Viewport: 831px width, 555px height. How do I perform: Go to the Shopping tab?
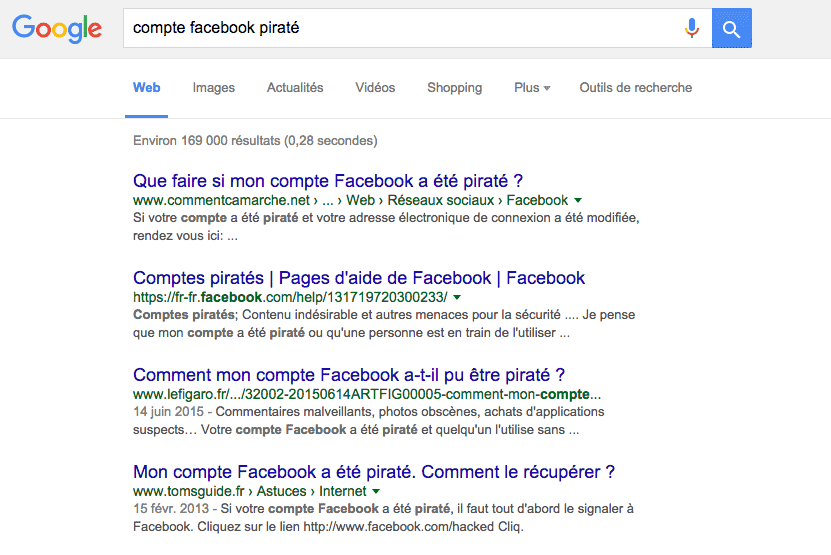455,87
